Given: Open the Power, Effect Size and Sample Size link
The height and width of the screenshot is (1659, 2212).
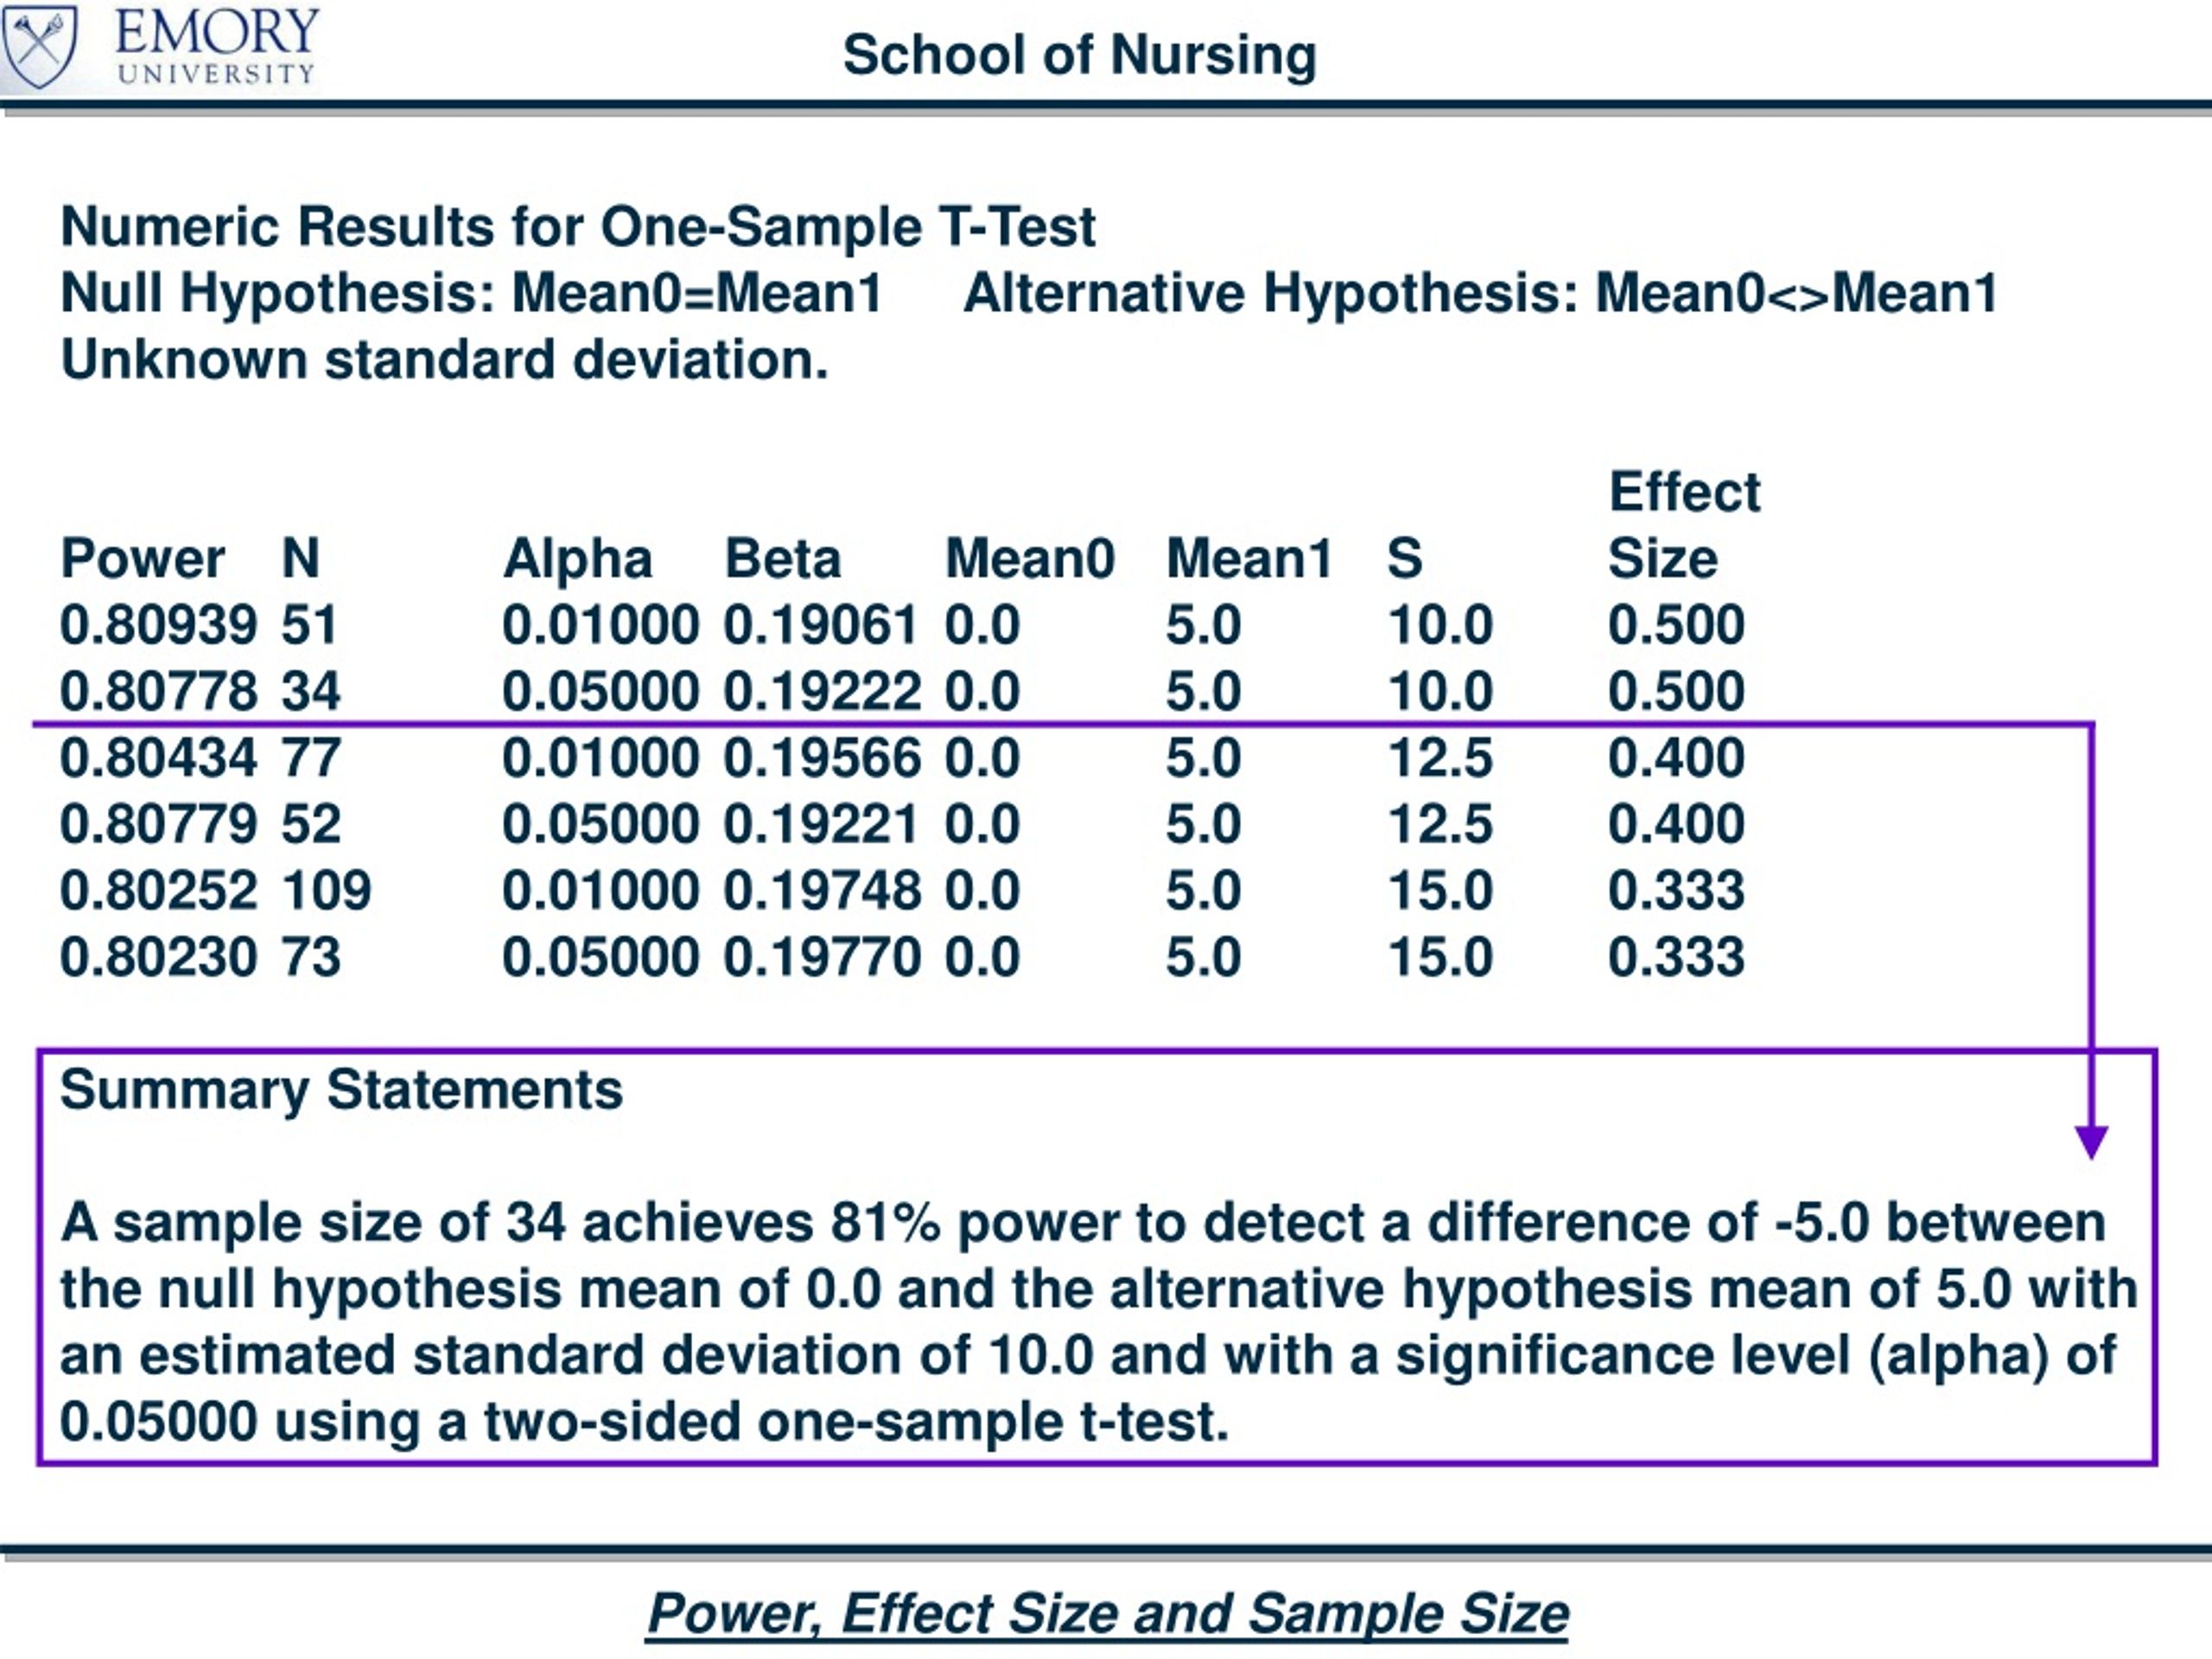Looking at the screenshot, I should coord(1107,1613).
